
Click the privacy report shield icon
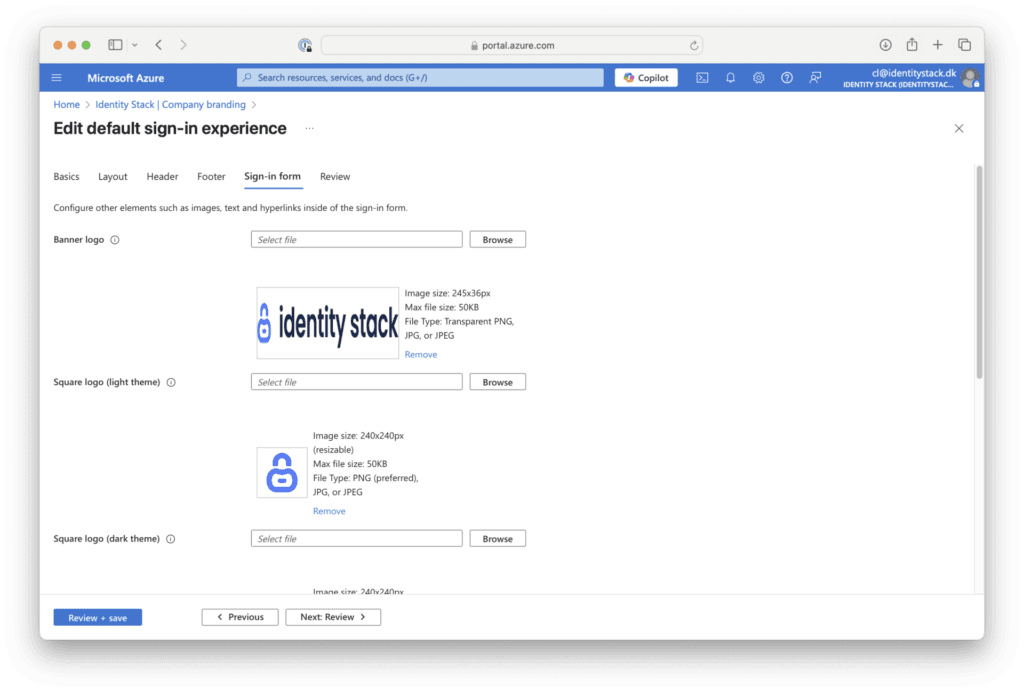pos(305,45)
